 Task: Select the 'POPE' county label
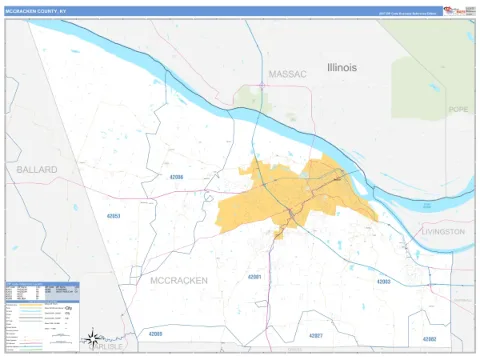(x=458, y=109)
